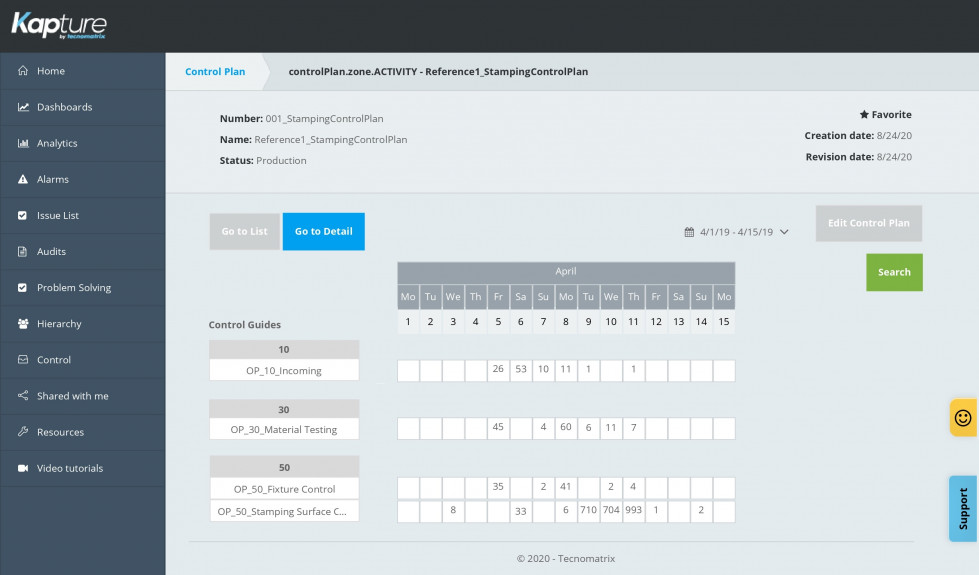The height and width of the screenshot is (575, 979).
Task: Click cell 60 in OP_30_Material Testing row
Action: [566, 428]
